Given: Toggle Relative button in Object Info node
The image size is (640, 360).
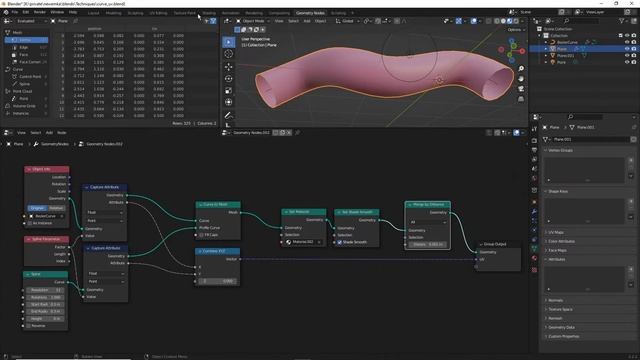Looking at the screenshot, I should click(56, 208).
